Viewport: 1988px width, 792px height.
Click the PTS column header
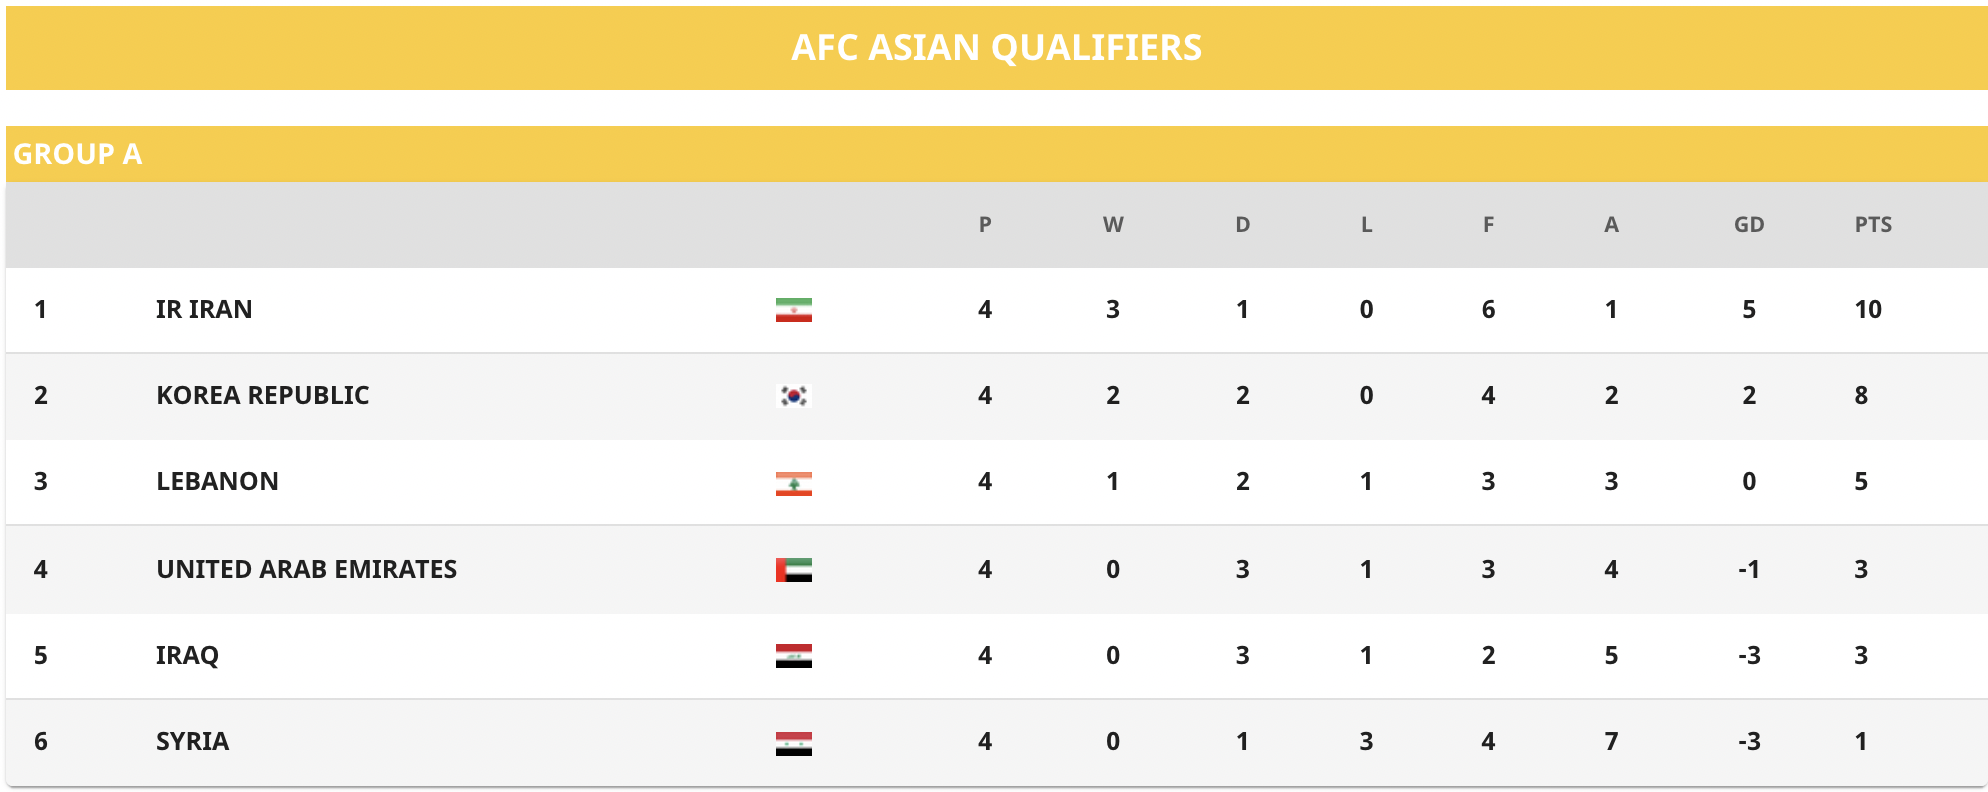coord(1873,225)
